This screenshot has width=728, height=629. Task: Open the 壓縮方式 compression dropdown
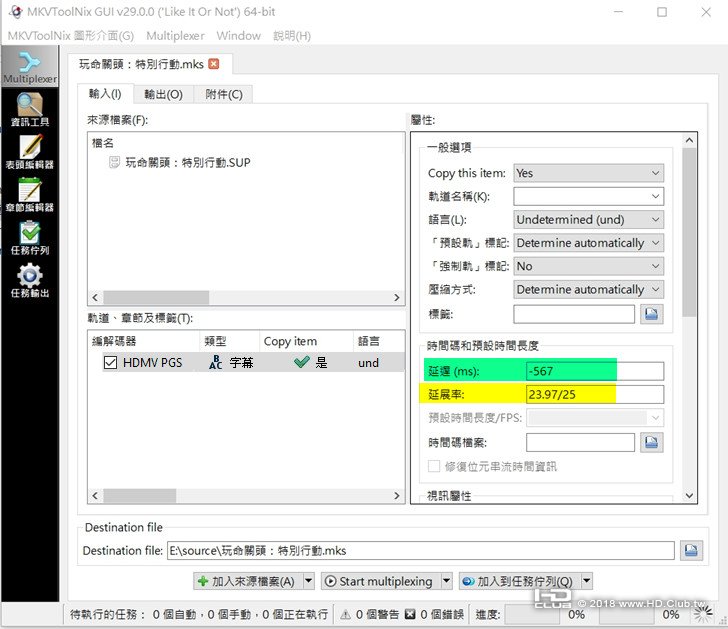point(588,289)
